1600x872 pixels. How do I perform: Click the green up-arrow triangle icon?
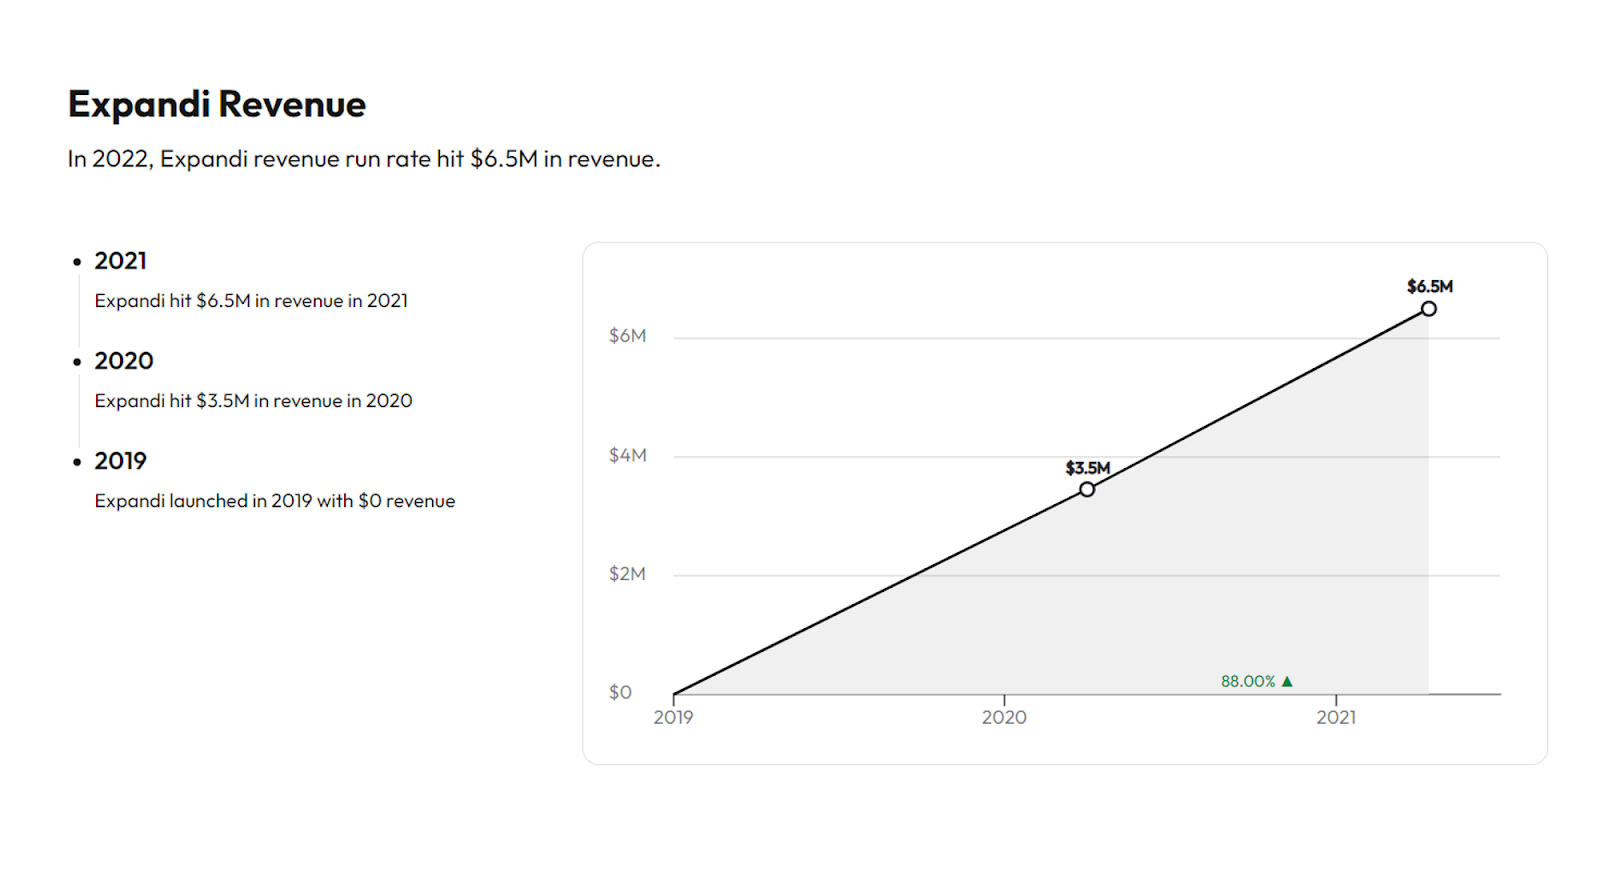(x=1287, y=681)
